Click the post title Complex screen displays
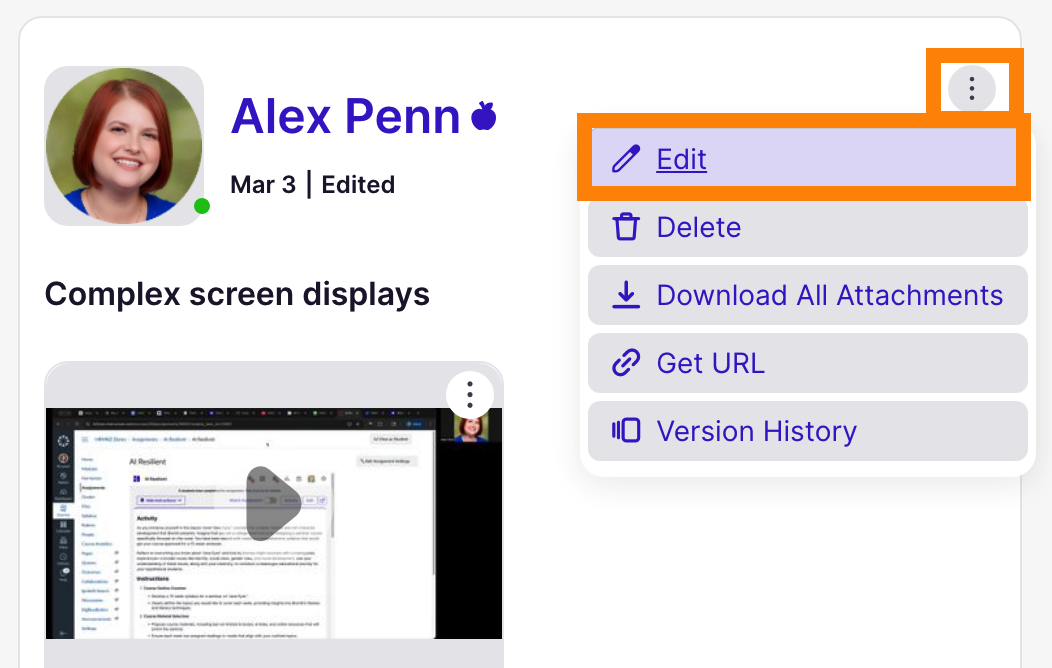Image resolution: width=1052 pixels, height=668 pixels. coord(237,294)
